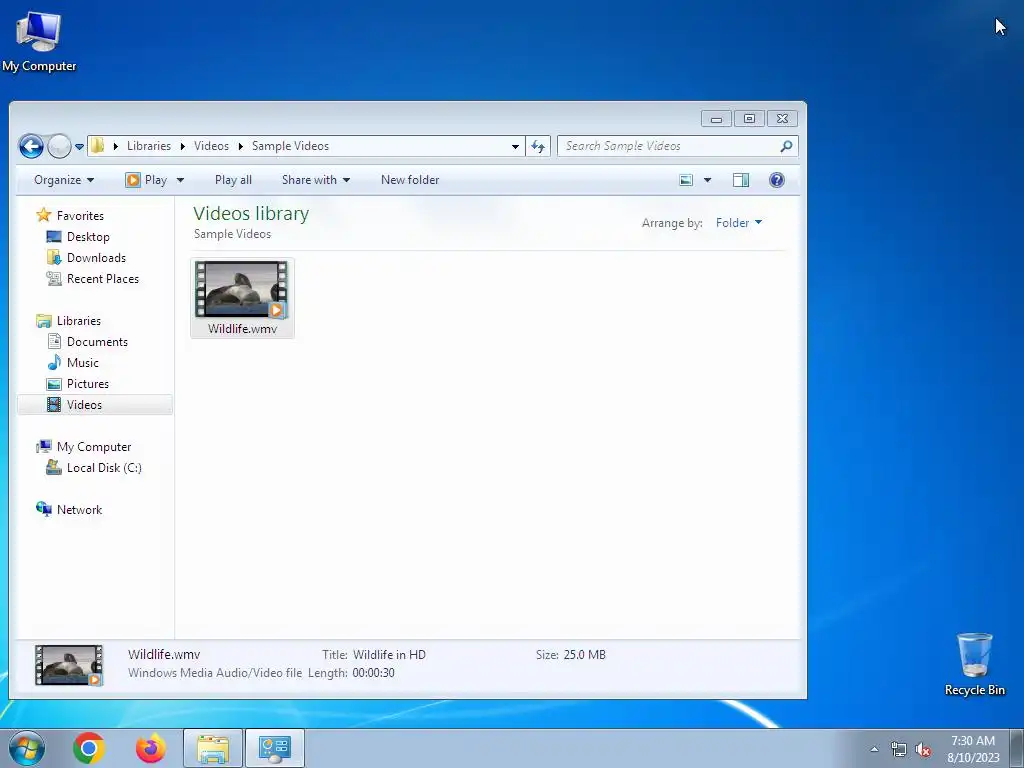Click the network tray icon

point(899,749)
